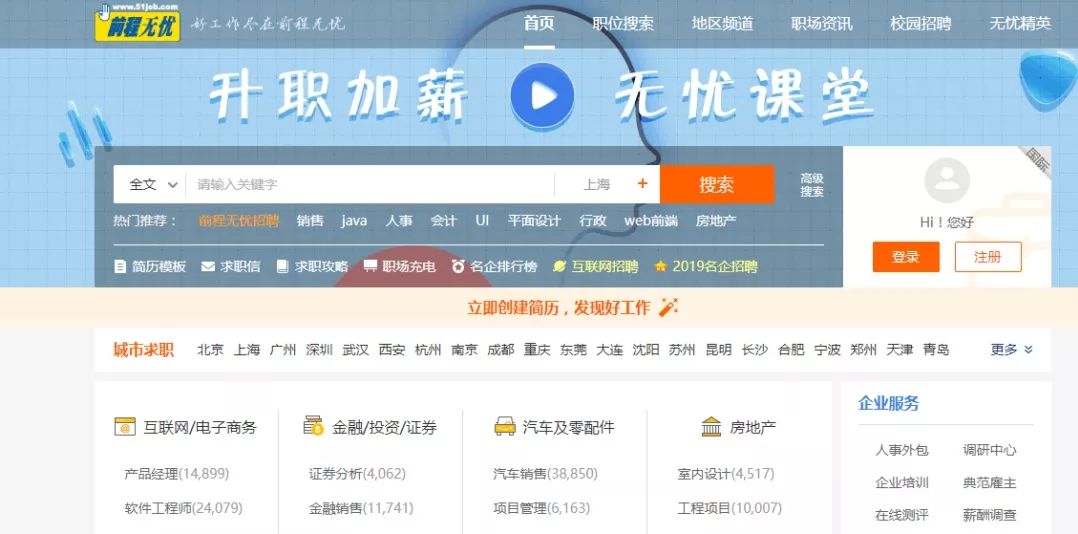Click the 国际 corner ribbon
Viewport: 1078px width, 534px height.
tap(1037, 162)
